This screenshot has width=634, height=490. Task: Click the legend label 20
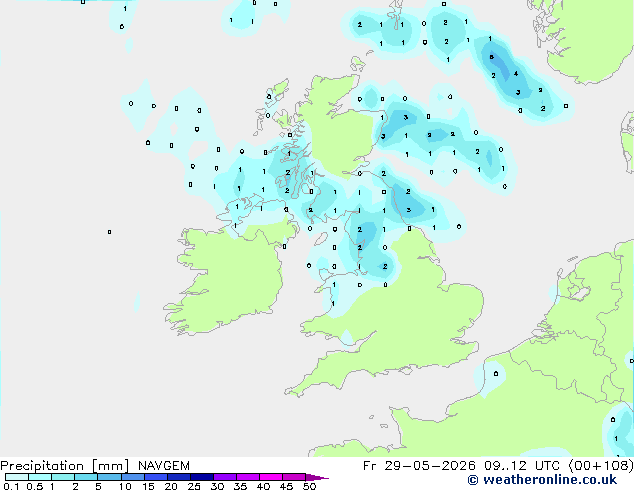pos(171,486)
